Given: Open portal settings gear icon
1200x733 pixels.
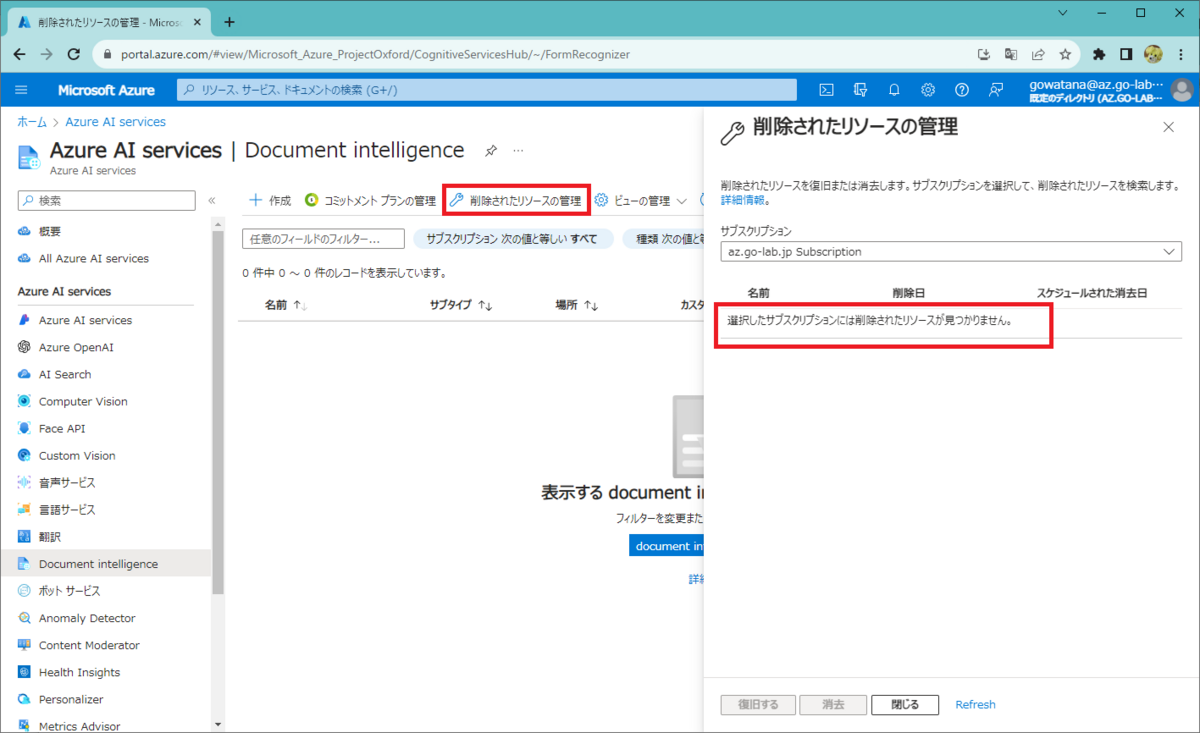Looking at the screenshot, I should pos(928,90).
